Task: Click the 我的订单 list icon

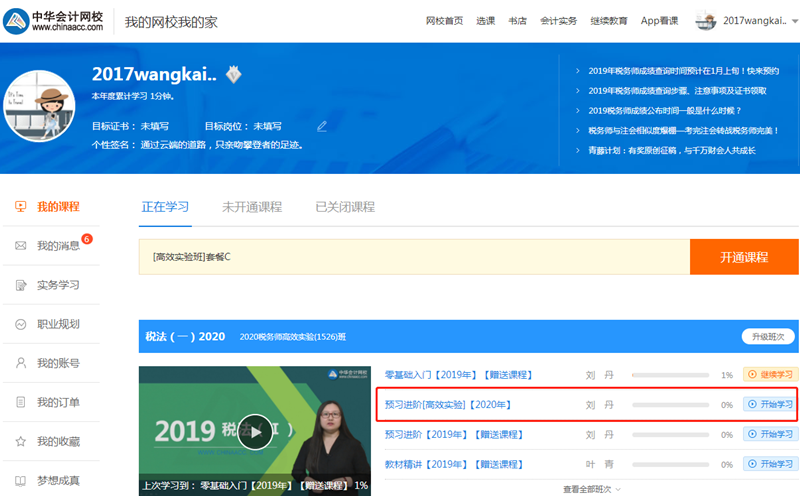Action: point(20,402)
